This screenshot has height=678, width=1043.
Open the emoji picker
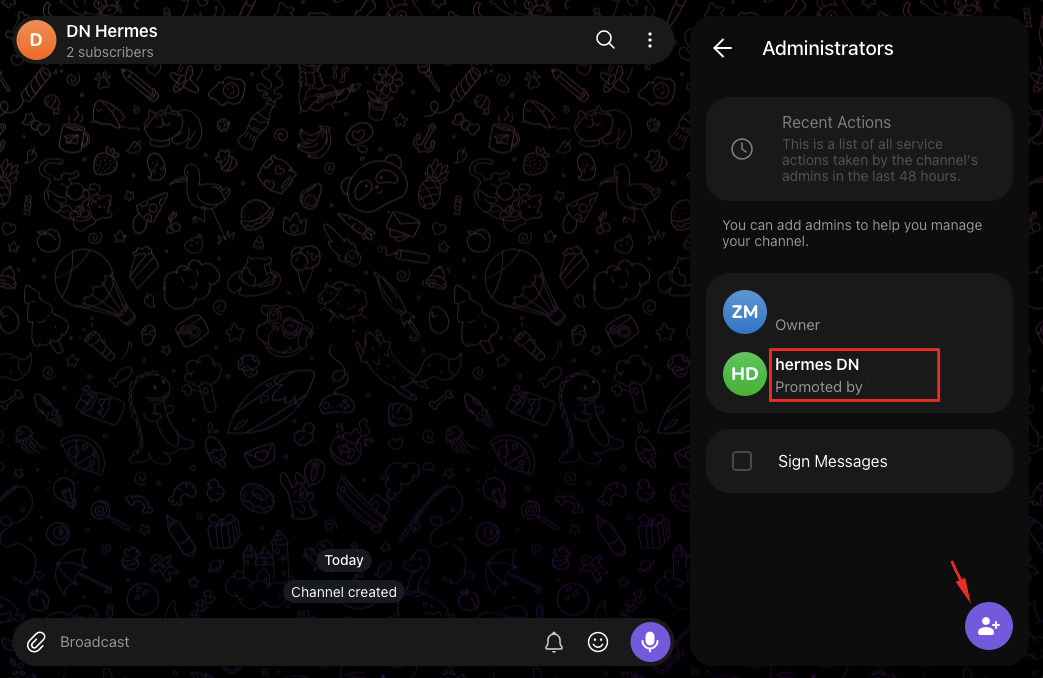coord(598,642)
